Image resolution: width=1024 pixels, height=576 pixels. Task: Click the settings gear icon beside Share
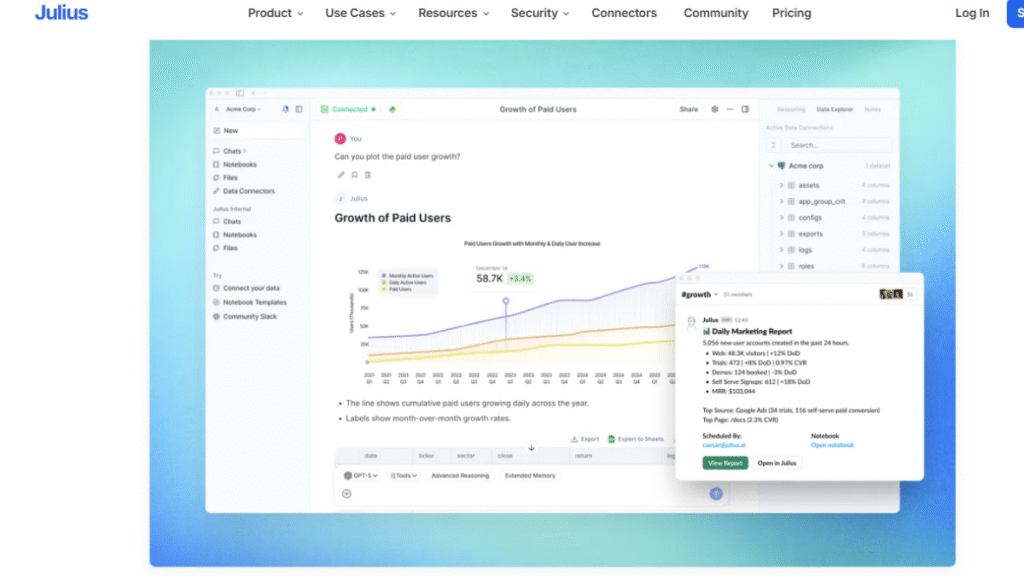pos(714,109)
